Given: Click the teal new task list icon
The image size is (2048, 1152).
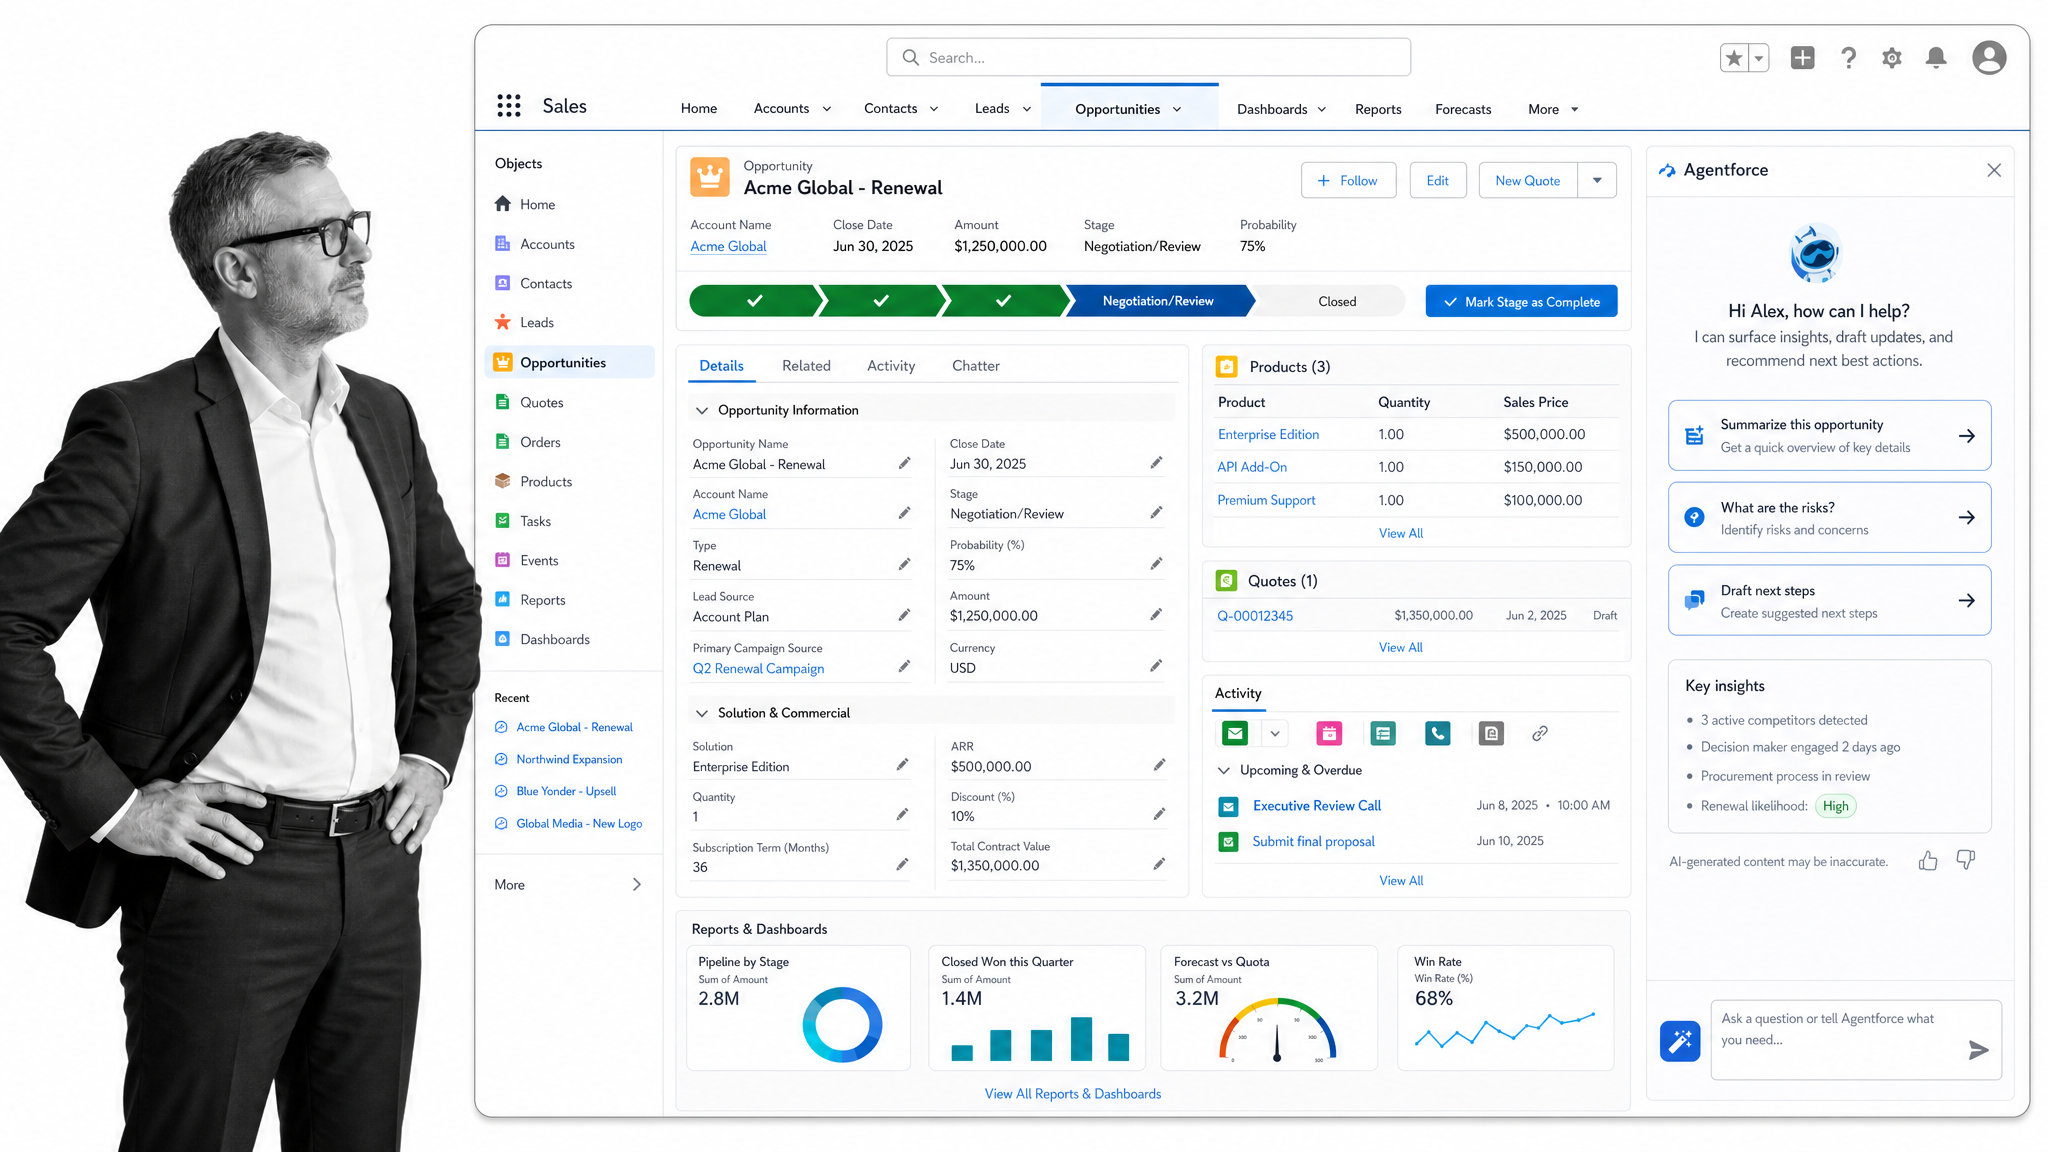Looking at the screenshot, I should tap(1383, 733).
